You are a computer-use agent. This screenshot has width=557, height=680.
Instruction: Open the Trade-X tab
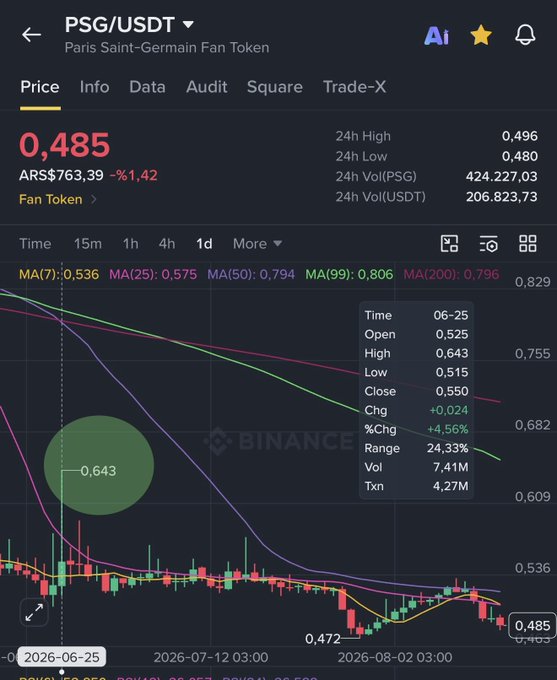coord(354,87)
